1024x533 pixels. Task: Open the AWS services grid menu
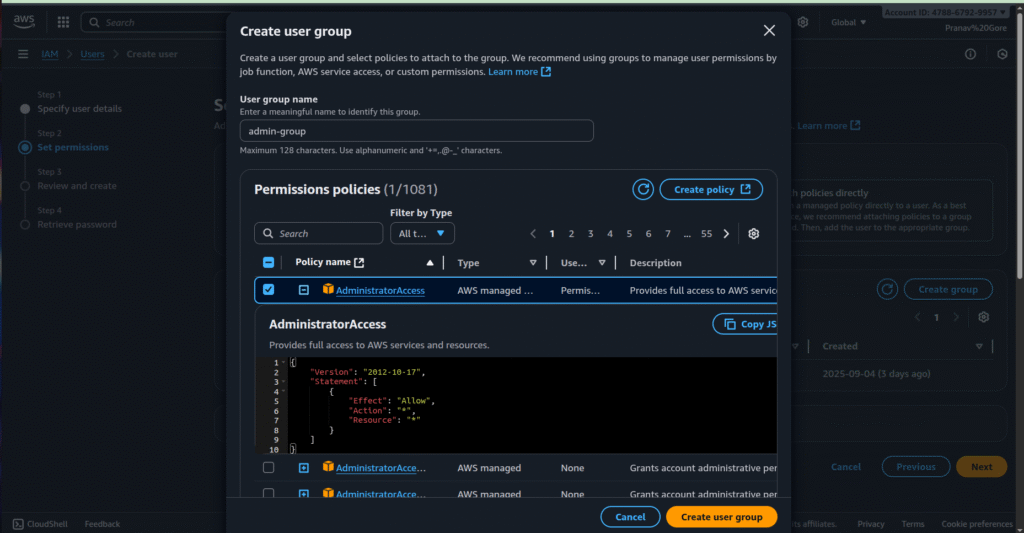(63, 22)
